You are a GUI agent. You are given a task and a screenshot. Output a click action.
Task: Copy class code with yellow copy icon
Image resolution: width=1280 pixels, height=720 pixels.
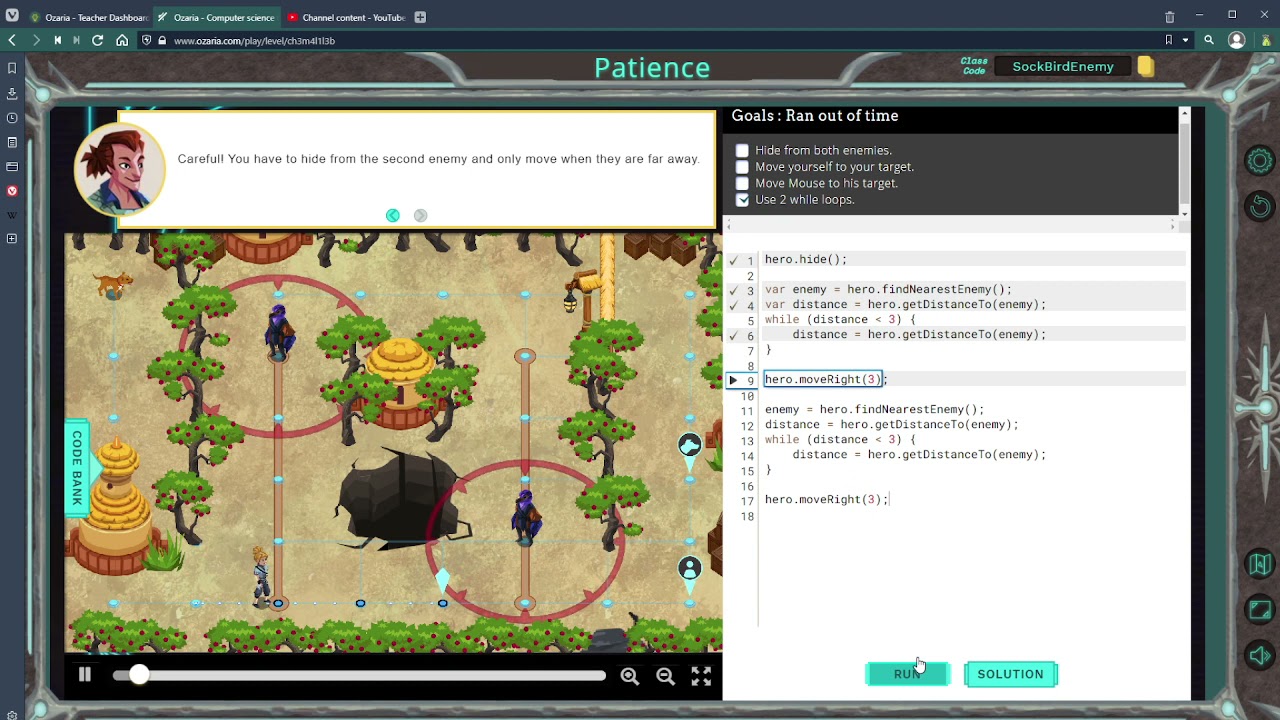pyautogui.click(x=1145, y=66)
